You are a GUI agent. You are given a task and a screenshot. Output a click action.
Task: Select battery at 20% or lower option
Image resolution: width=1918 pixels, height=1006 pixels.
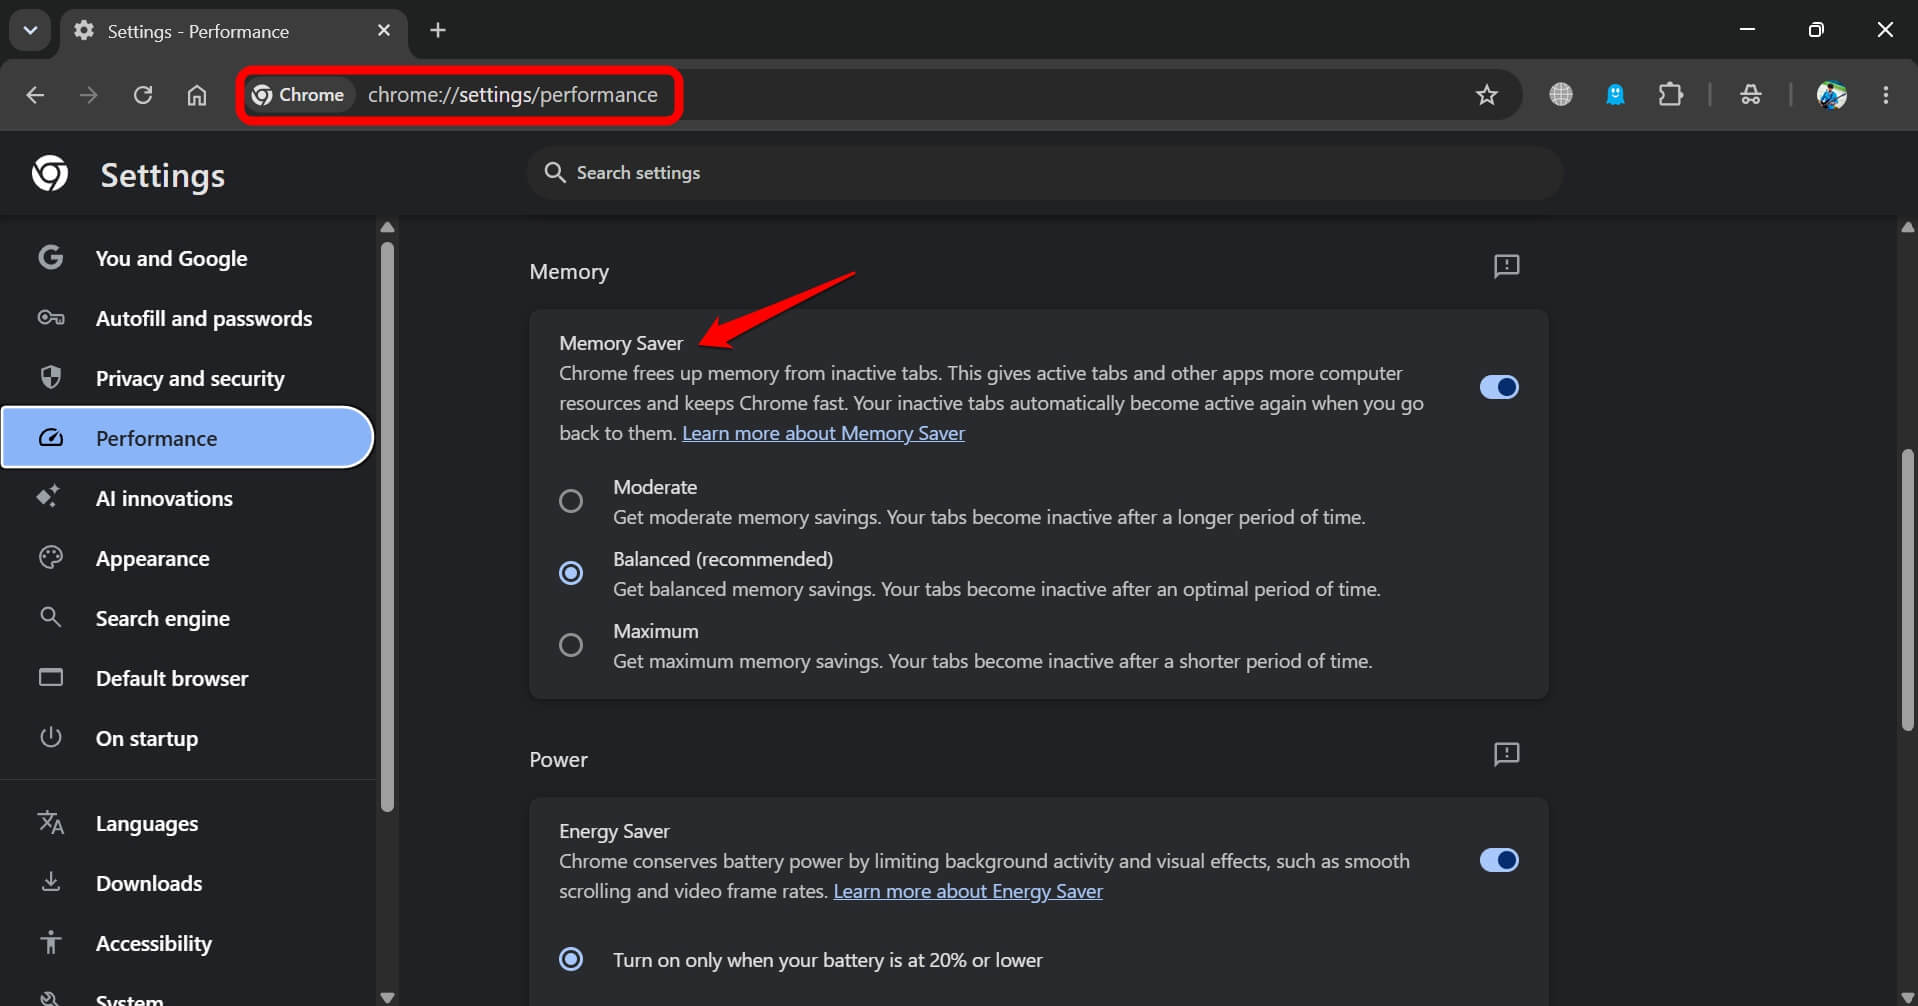tap(571, 960)
